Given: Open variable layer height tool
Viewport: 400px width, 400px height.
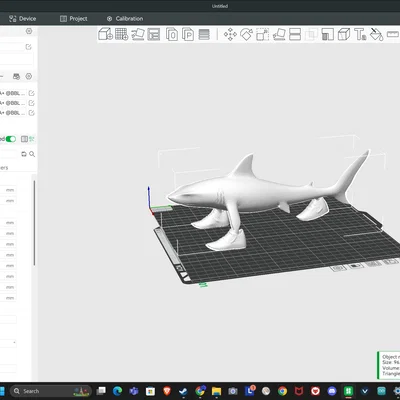Looking at the screenshot, I should [204, 34].
